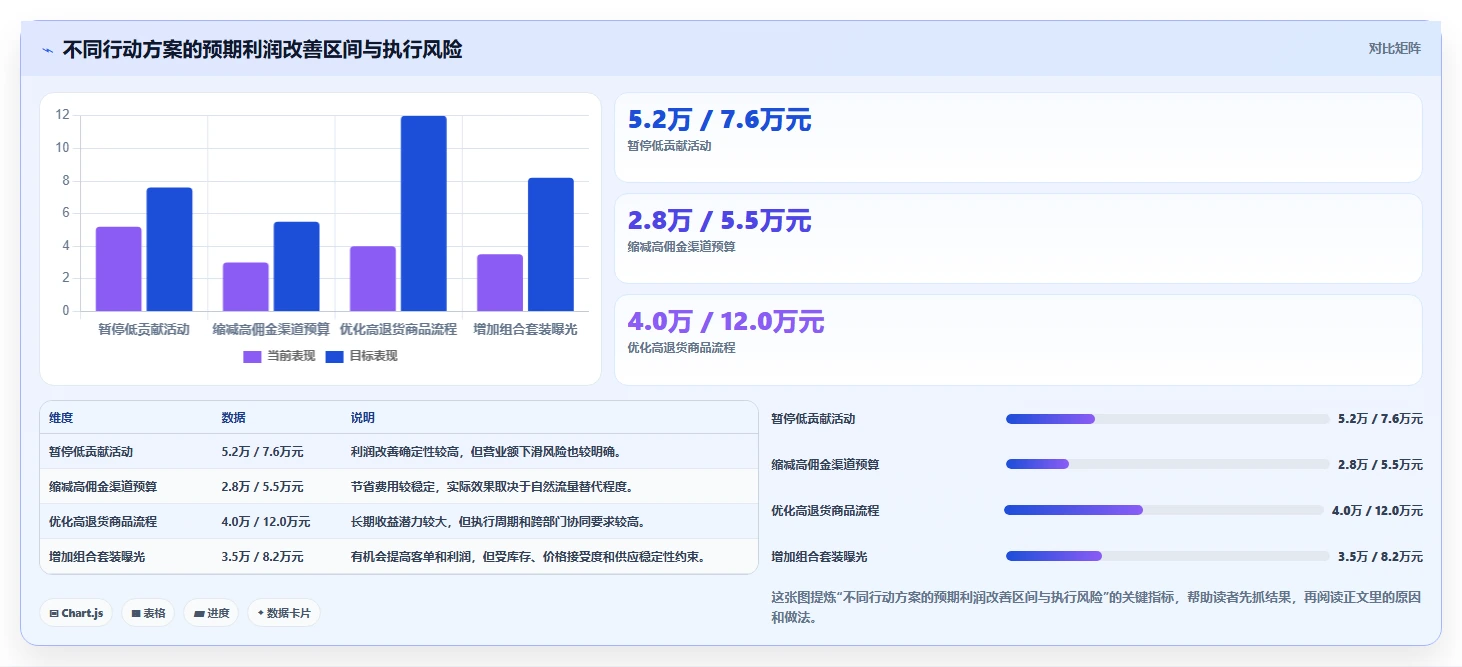
Task: Click the 对比矩阵 label in header
Action: [1394, 48]
